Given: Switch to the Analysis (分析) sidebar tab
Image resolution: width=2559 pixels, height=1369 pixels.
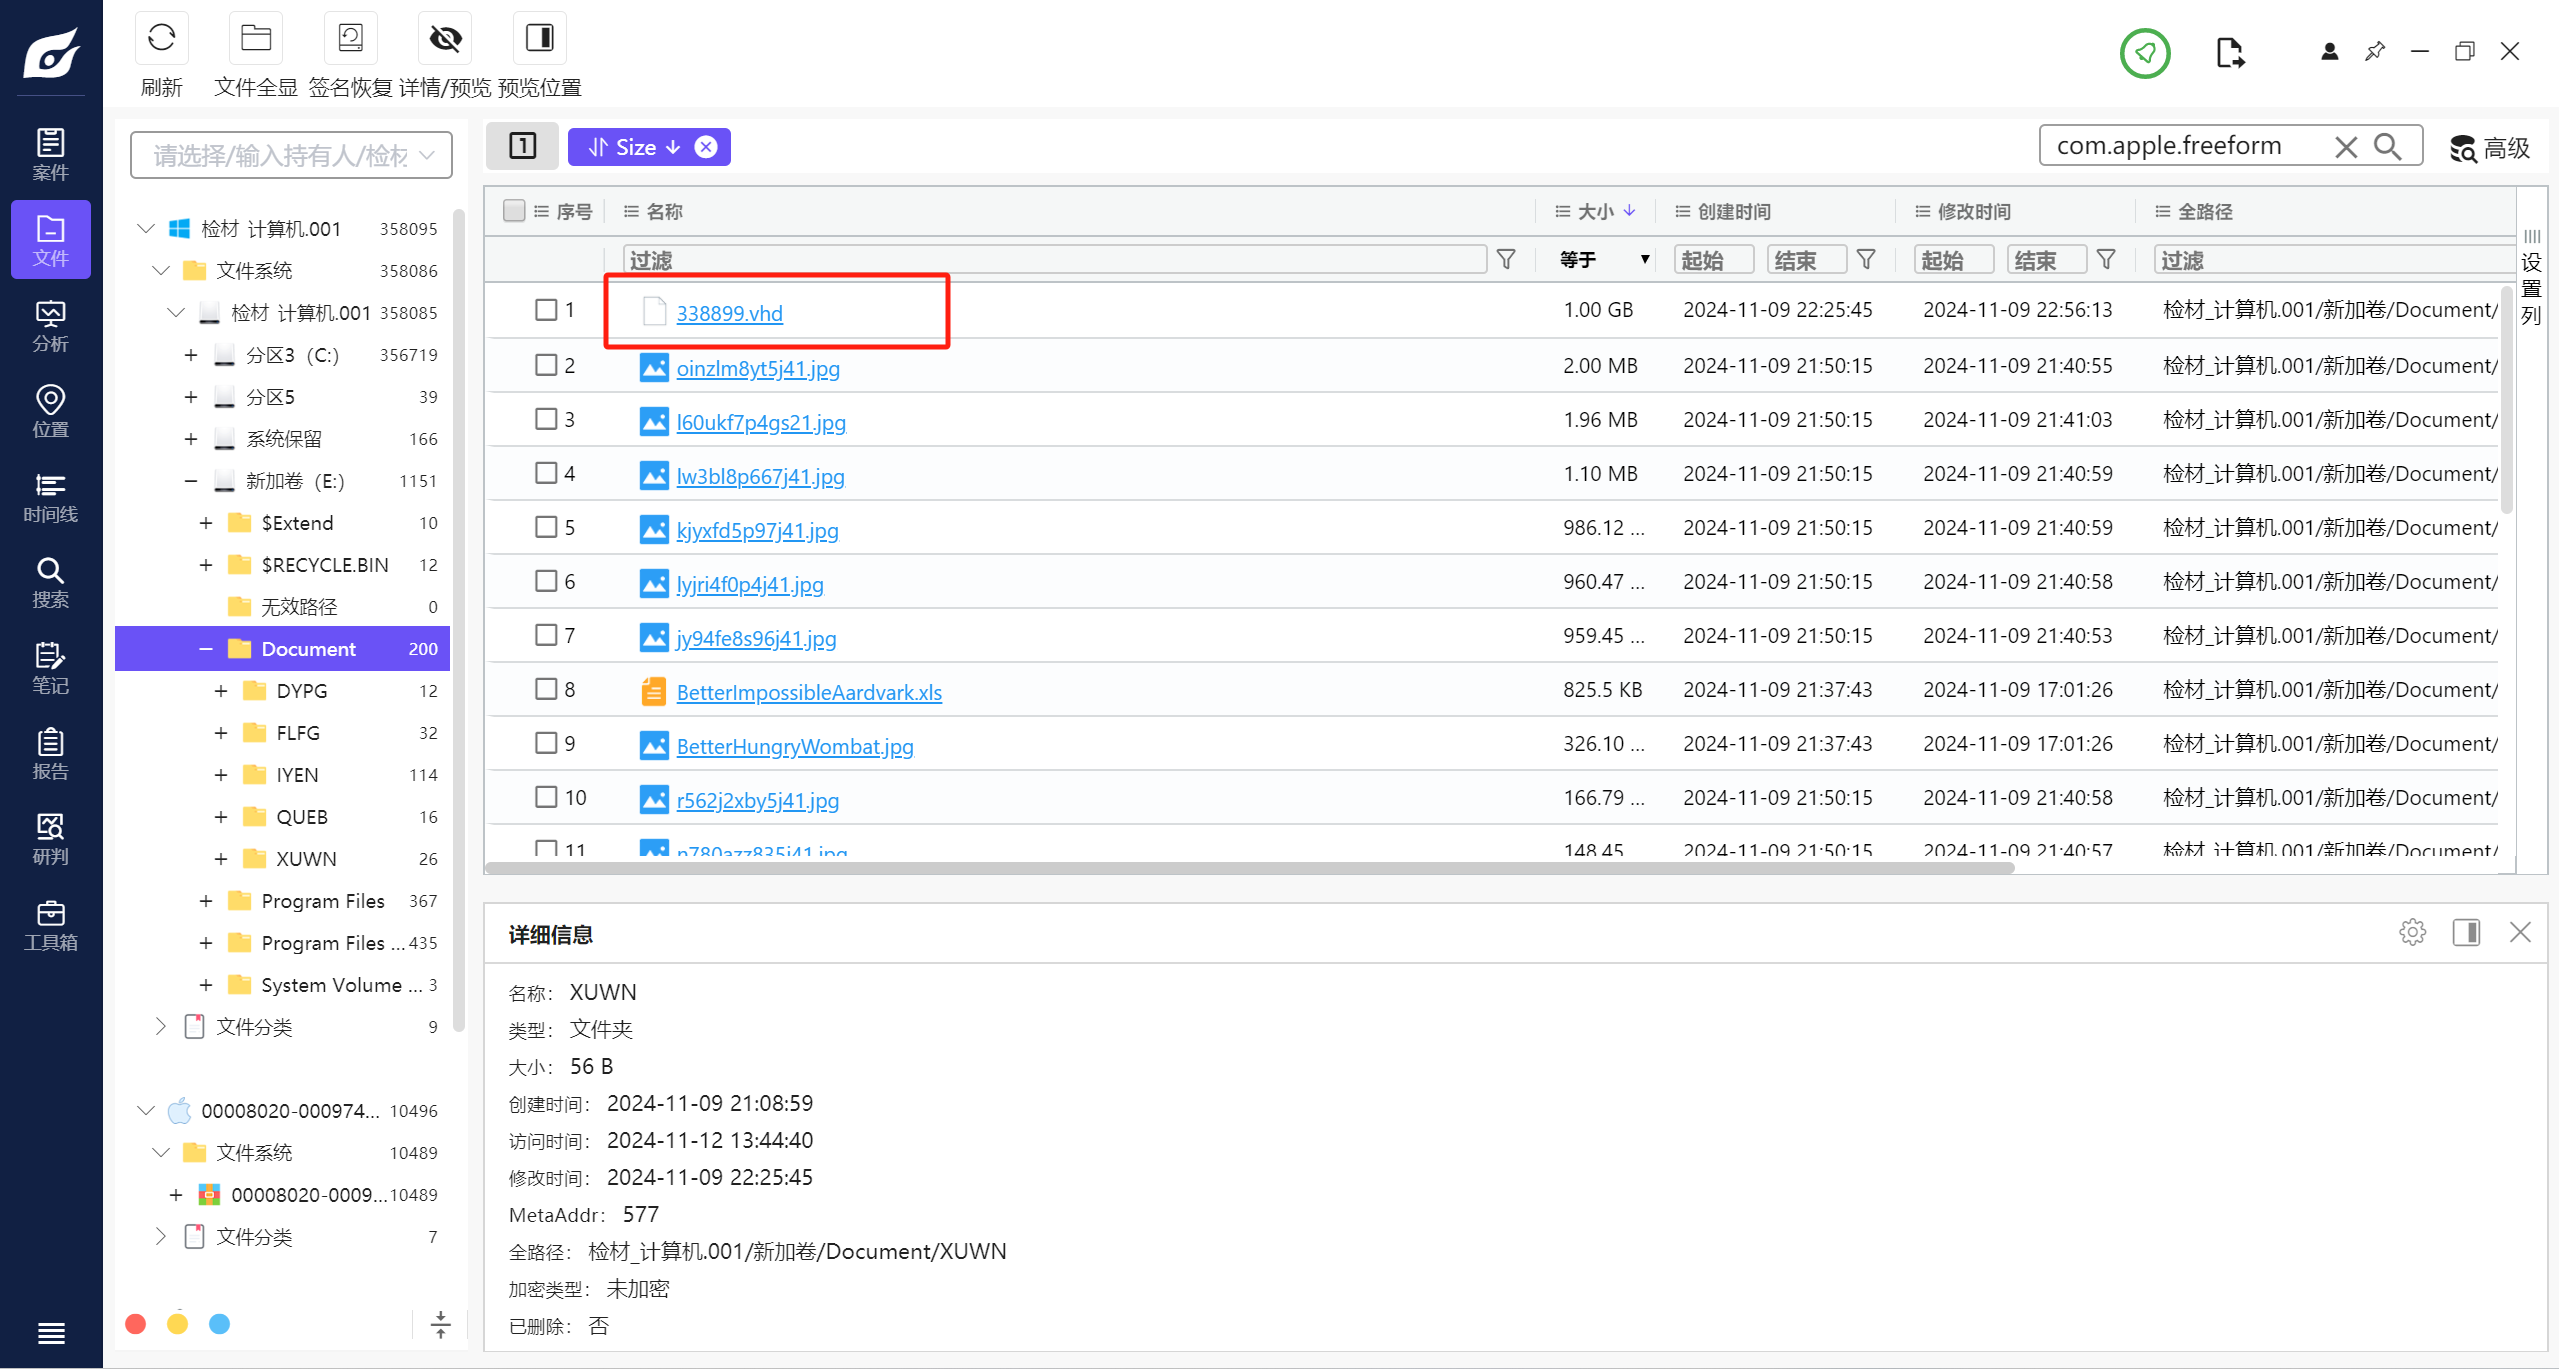Looking at the screenshot, I should (50, 326).
